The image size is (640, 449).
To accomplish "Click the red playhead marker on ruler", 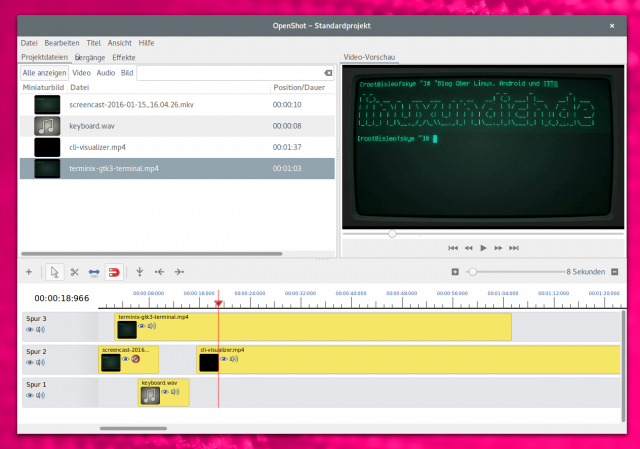I will pyautogui.click(x=218, y=303).
